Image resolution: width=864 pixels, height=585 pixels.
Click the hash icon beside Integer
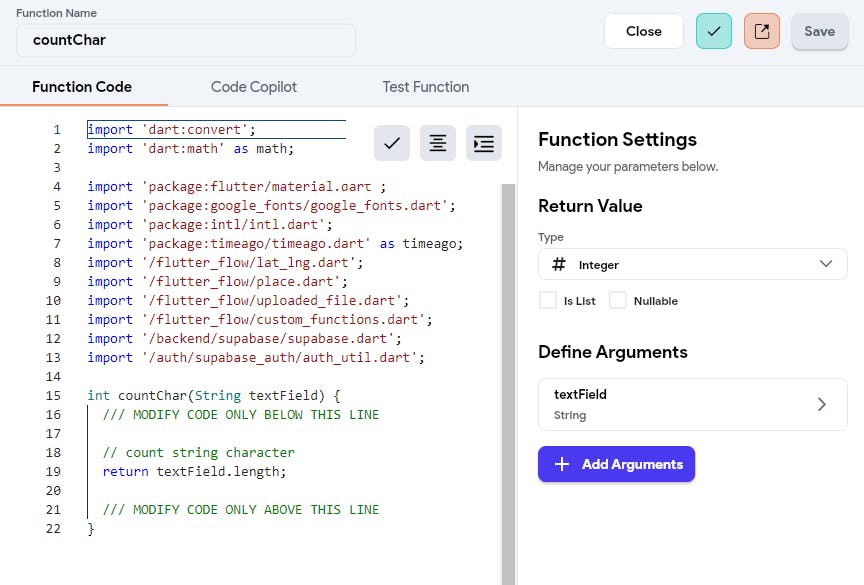pos(559,264)
